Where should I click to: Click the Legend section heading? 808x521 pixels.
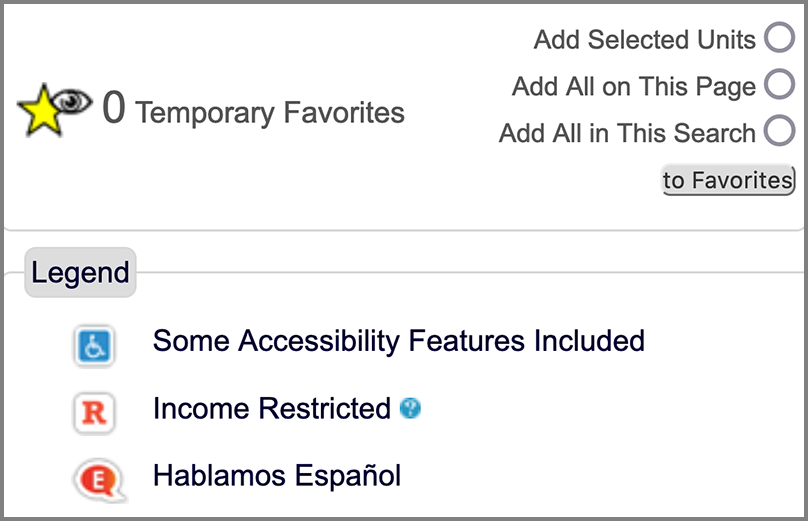[x=80, y=272]
